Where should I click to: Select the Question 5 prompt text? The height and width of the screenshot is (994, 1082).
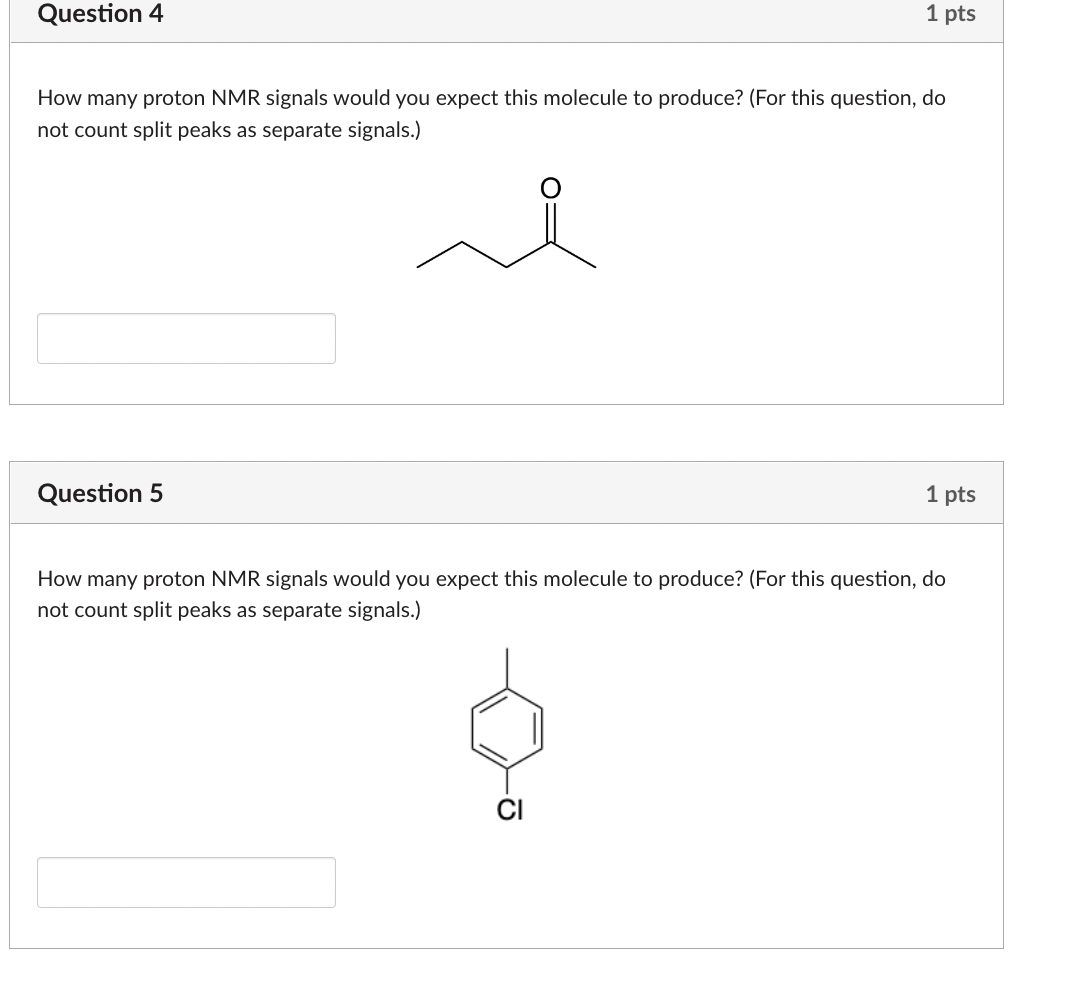coord(490,594)
